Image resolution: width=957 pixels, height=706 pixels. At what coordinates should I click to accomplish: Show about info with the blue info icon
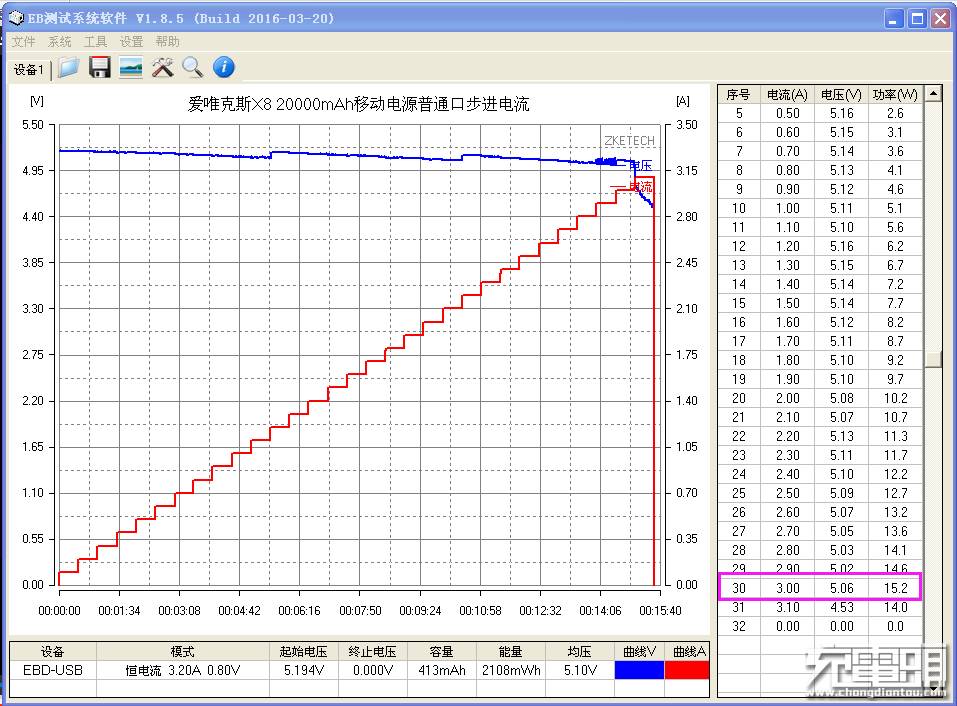[x=224, y=67]
